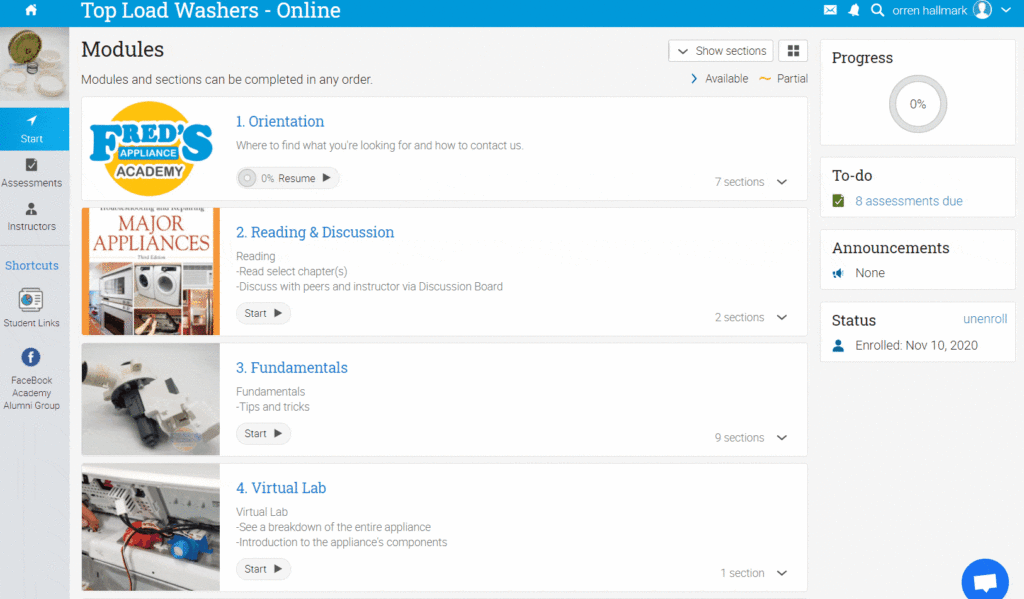Open the Student Links shortcut
The image size is (1024, 599).
[x=31, y=308]
